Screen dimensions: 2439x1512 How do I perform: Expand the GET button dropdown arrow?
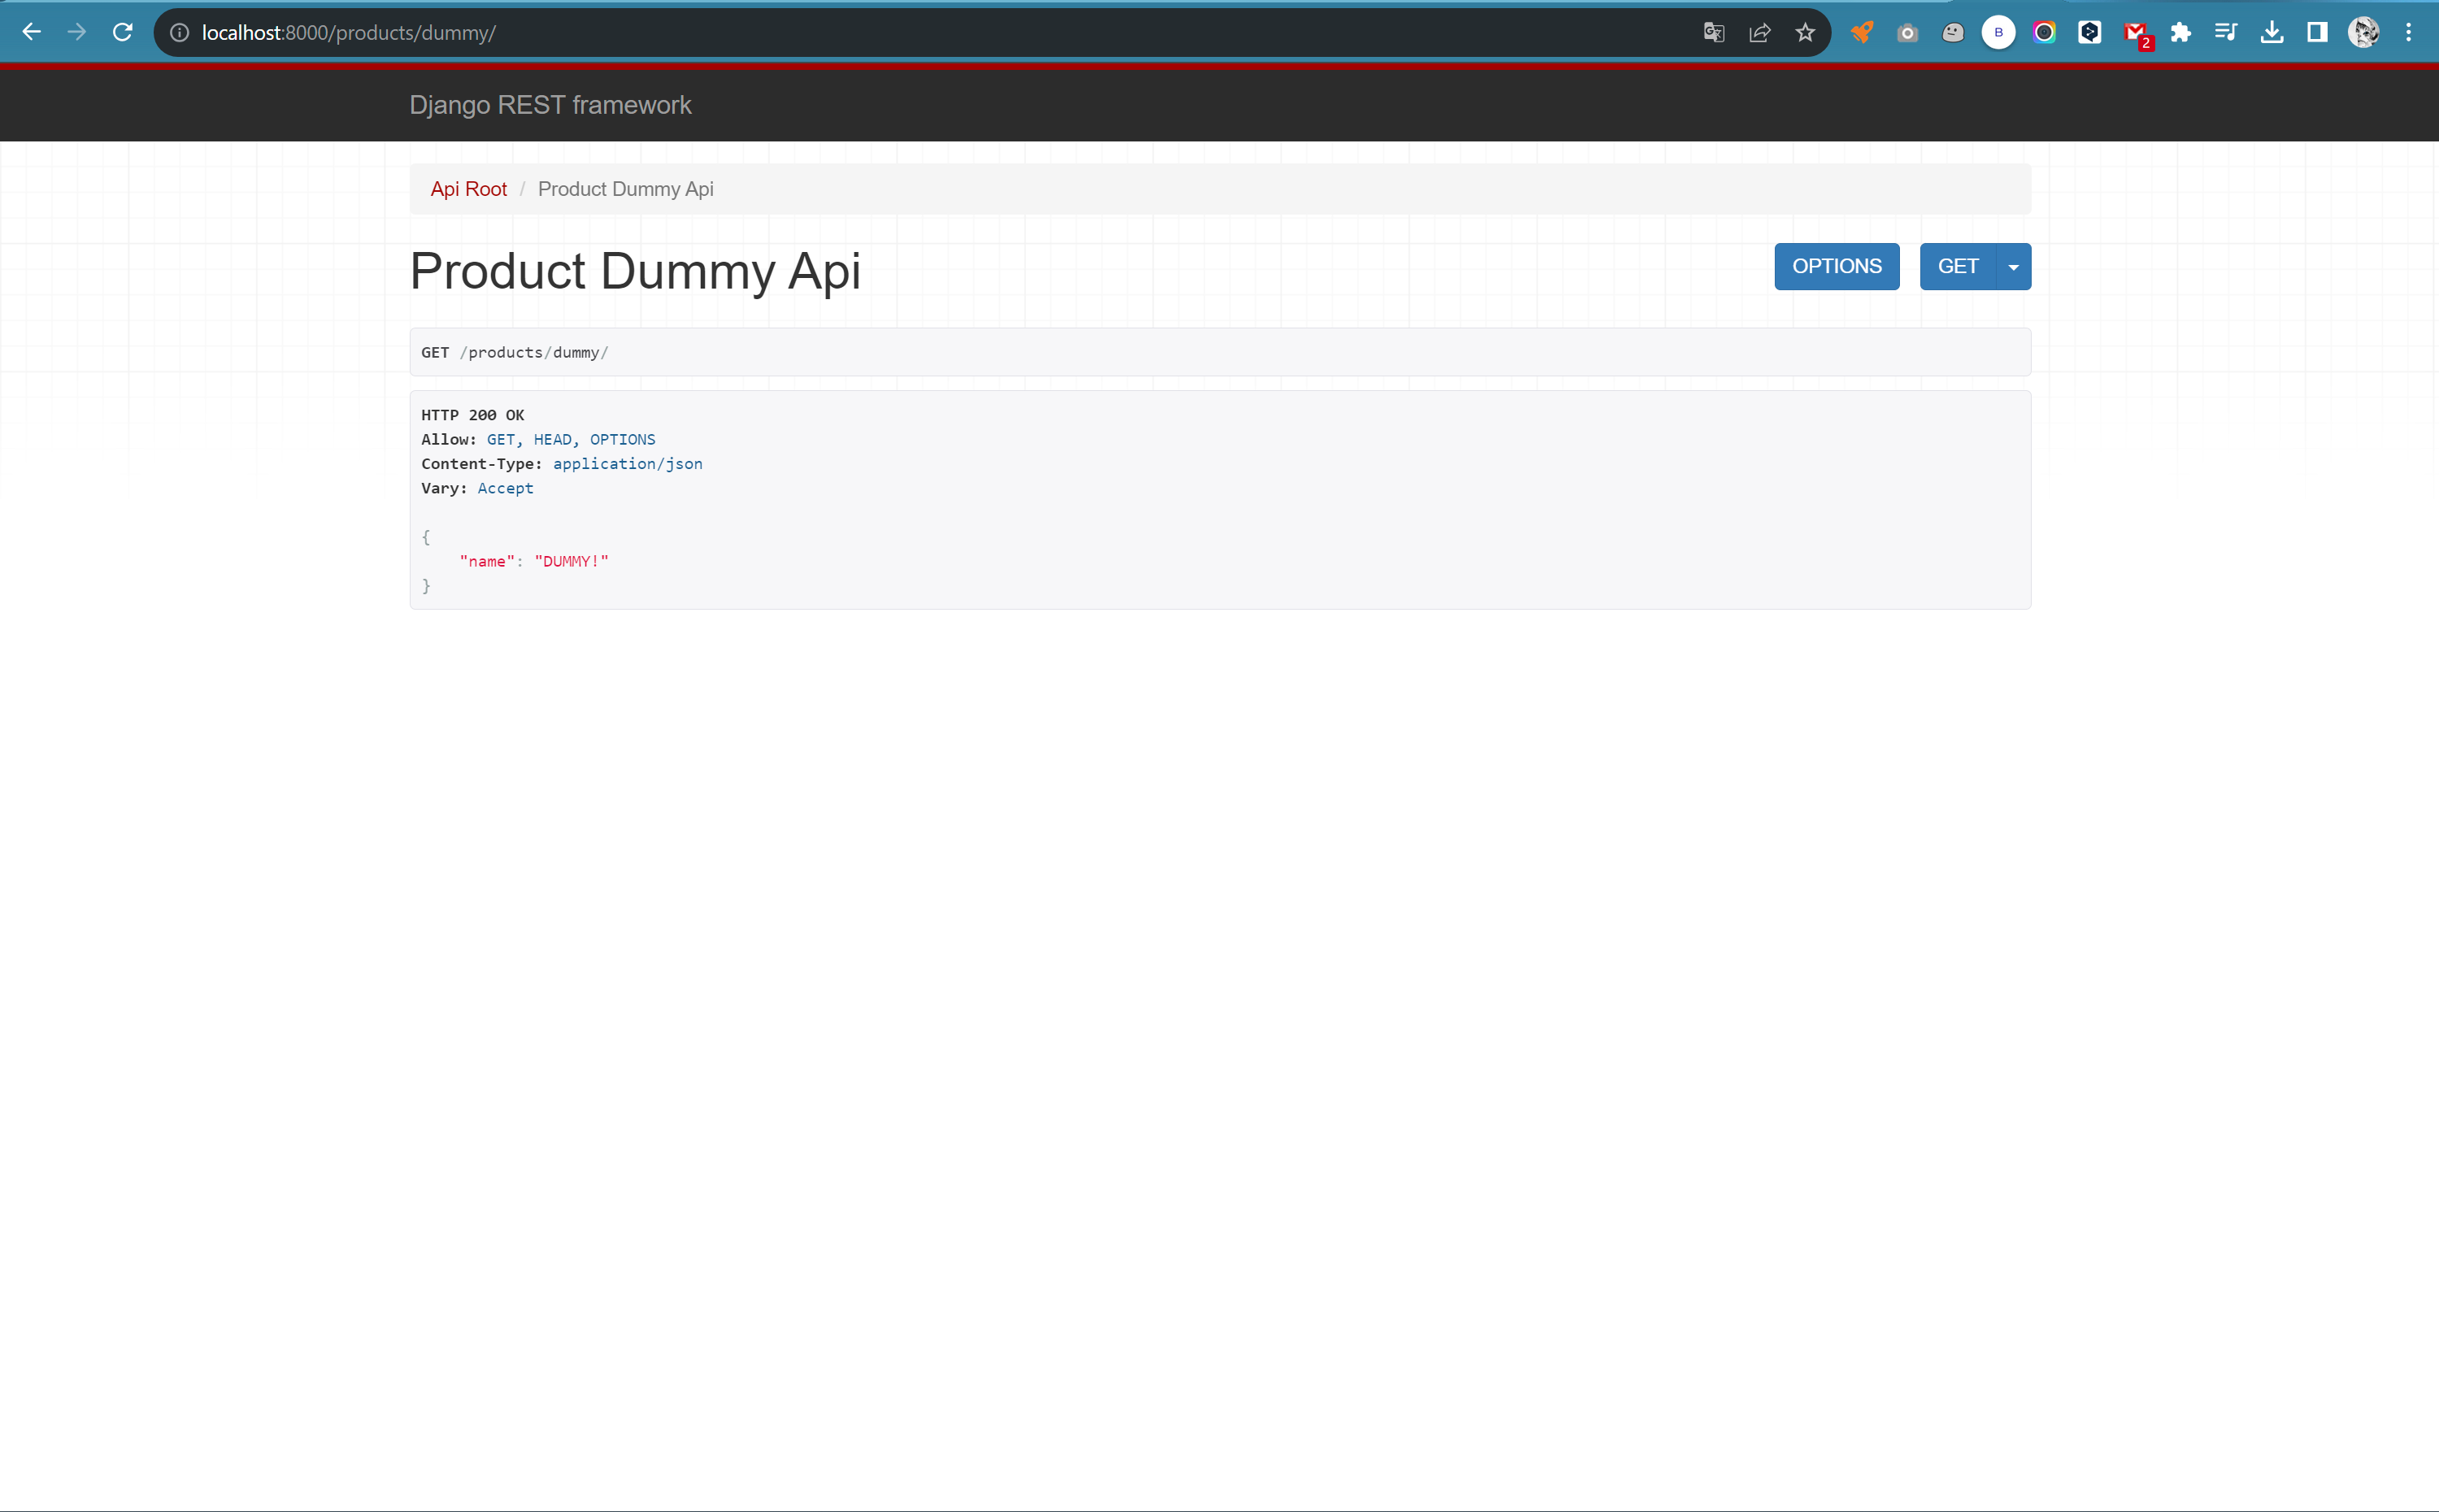(2012, 266)
